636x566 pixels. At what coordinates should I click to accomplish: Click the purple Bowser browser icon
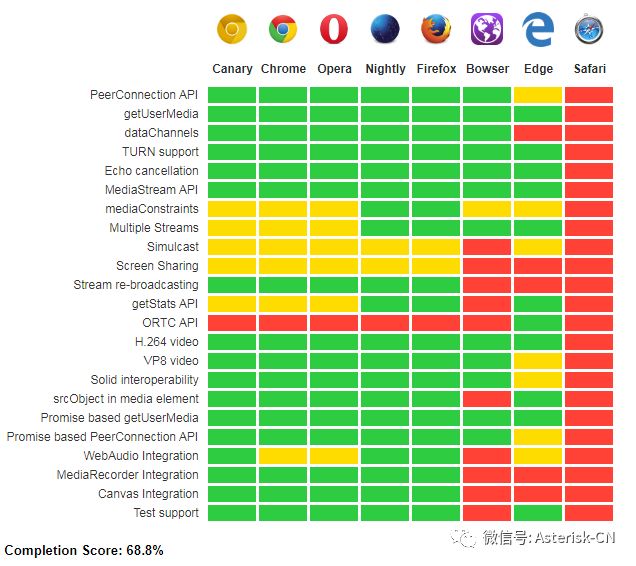pyautogui.click(x=487, y=30)
